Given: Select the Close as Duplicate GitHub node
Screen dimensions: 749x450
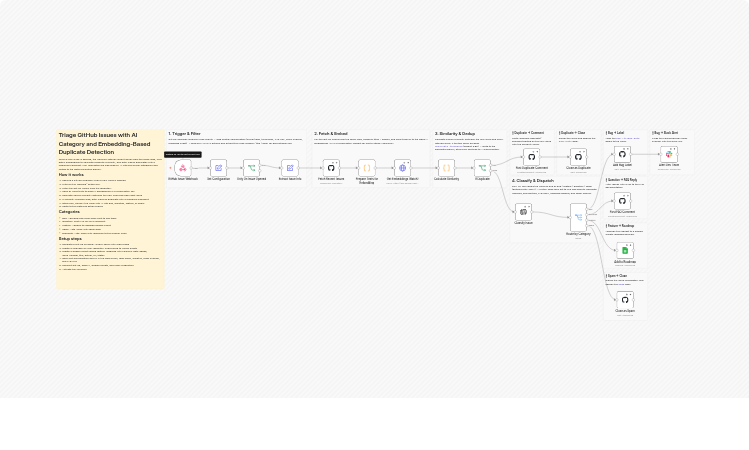Looking at the screenshot, I should (578, 157).
